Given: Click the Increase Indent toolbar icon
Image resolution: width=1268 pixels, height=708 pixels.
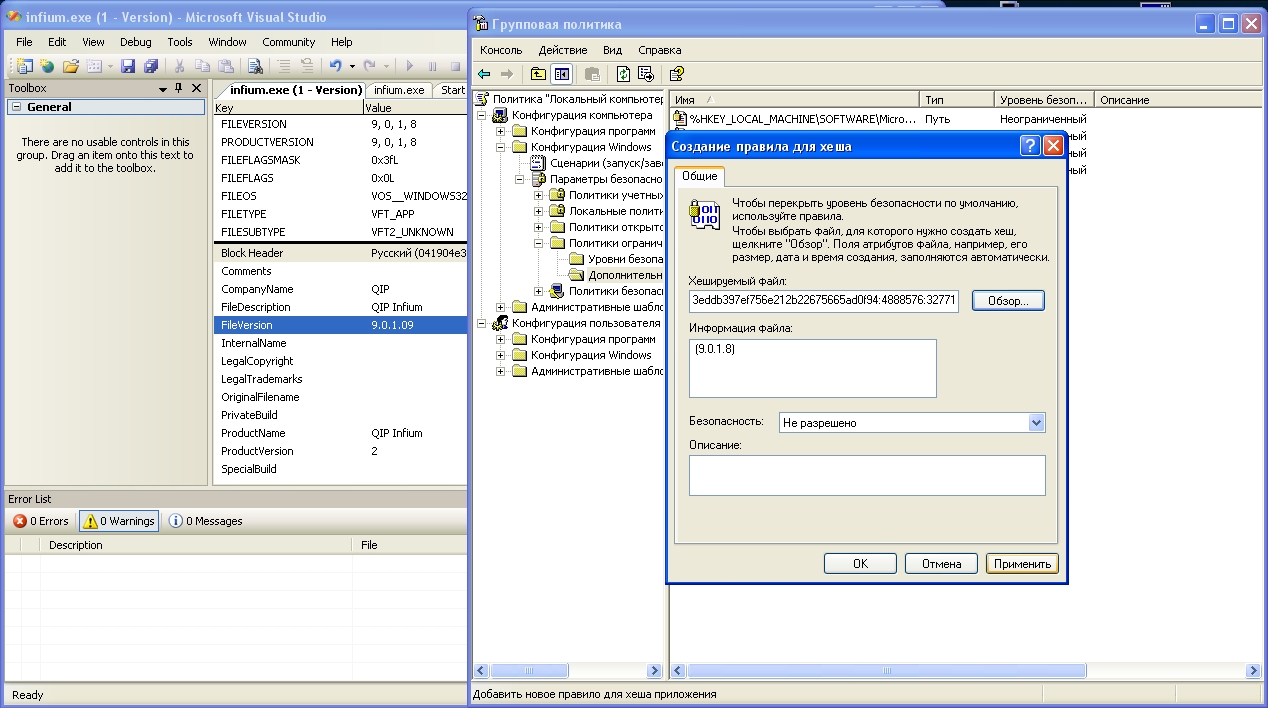Looking at the screenshot, I should (307, 66).
